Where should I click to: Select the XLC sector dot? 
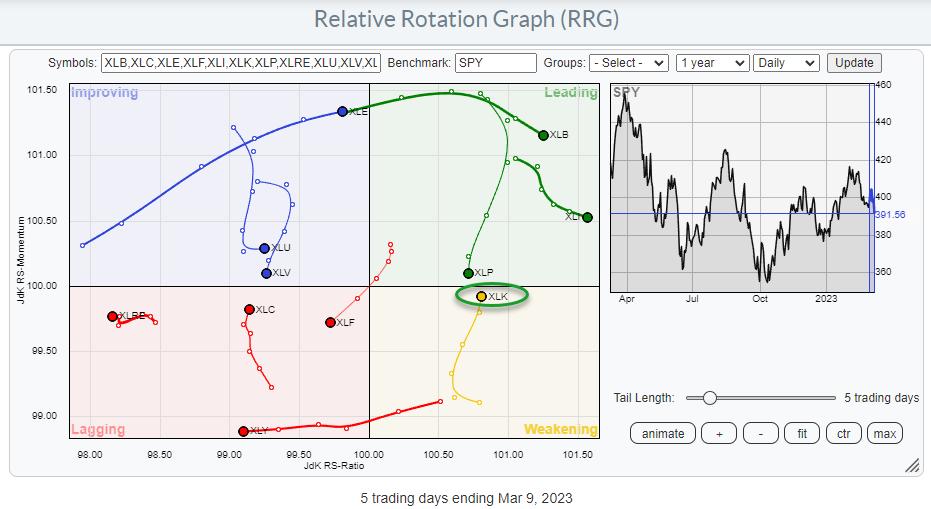(x=249, y=310)
